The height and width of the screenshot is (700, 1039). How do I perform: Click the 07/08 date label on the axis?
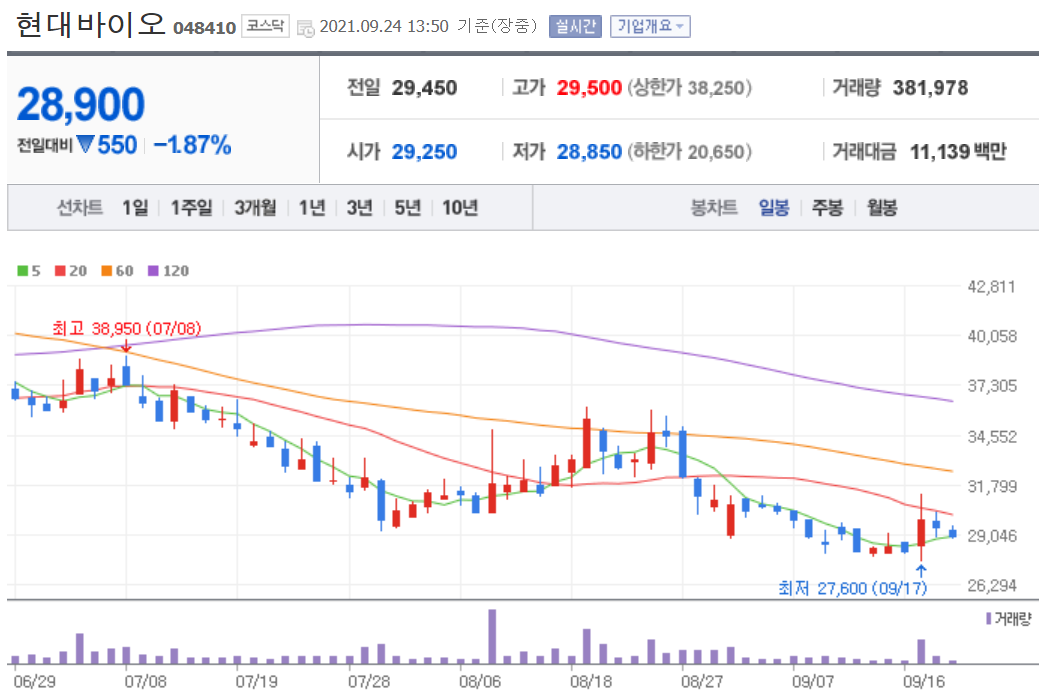[x=146, y=681]
